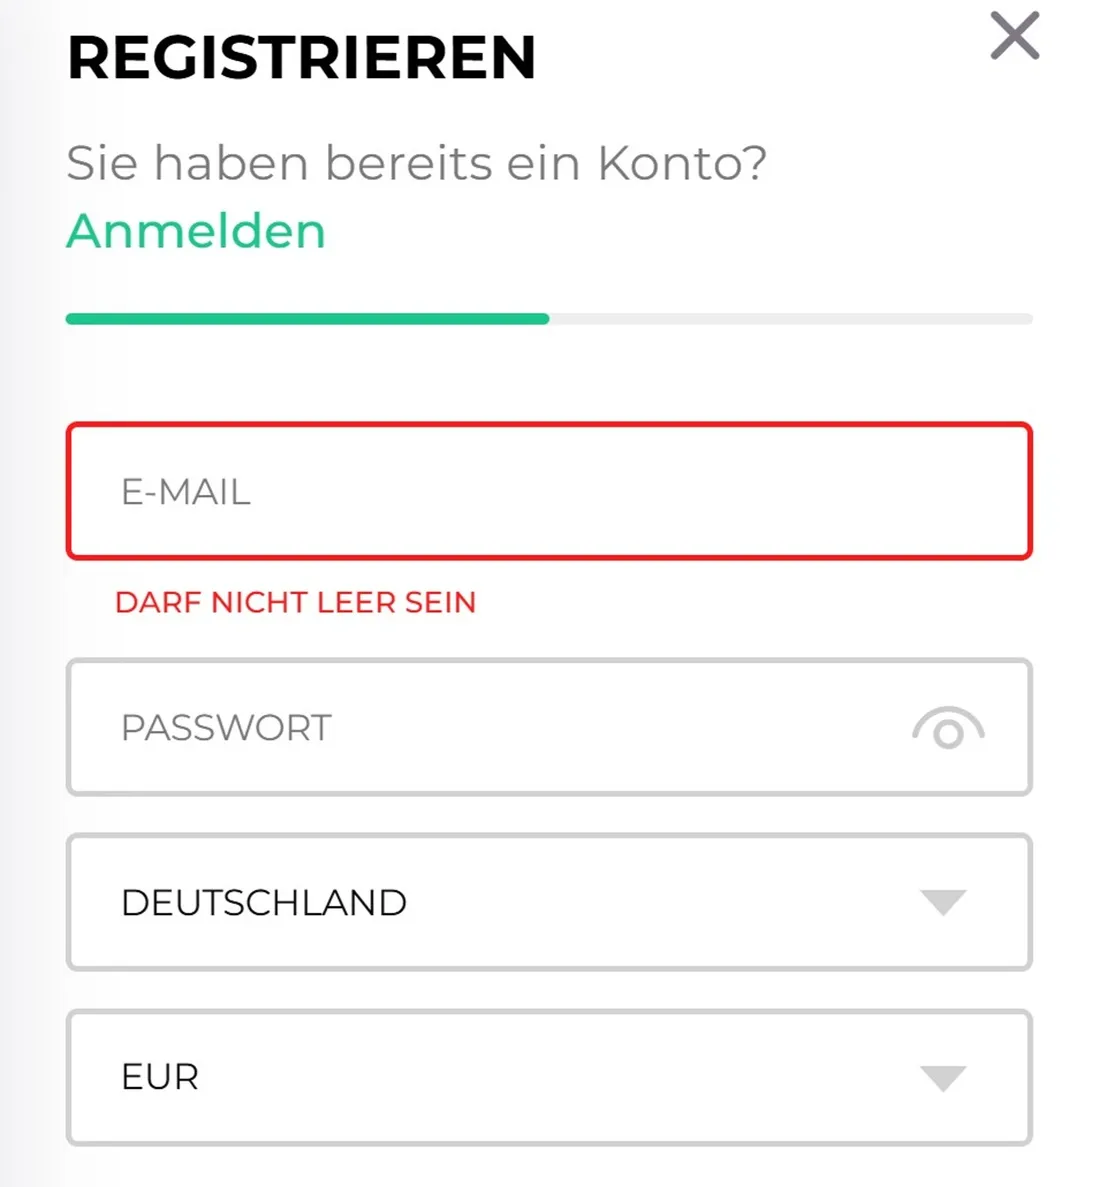Click the 'Sie haben bereits ein Konto?' text
1100x1187 pixels.
pos(416,163)
